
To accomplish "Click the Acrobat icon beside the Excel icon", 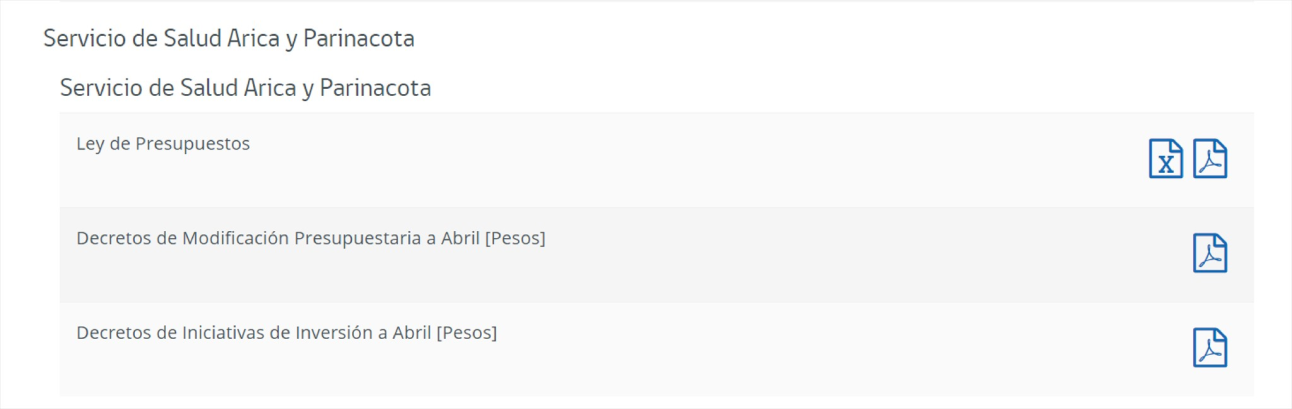I will [x=1210, y=159].
